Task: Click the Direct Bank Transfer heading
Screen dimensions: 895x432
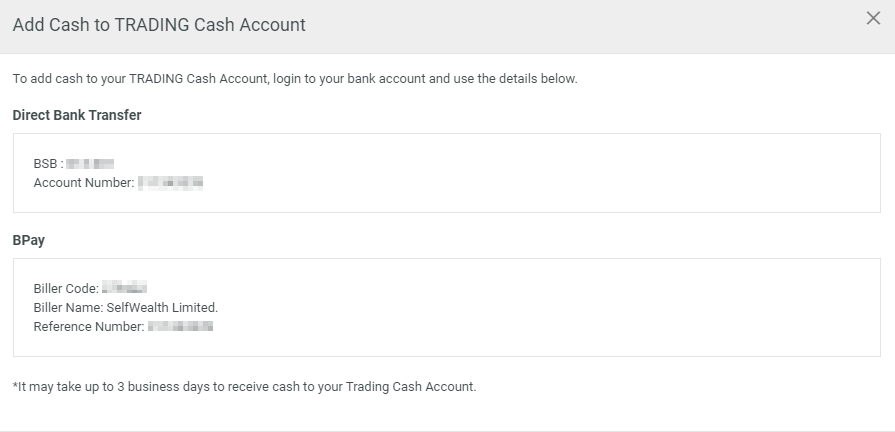Action: coord(77,115)
